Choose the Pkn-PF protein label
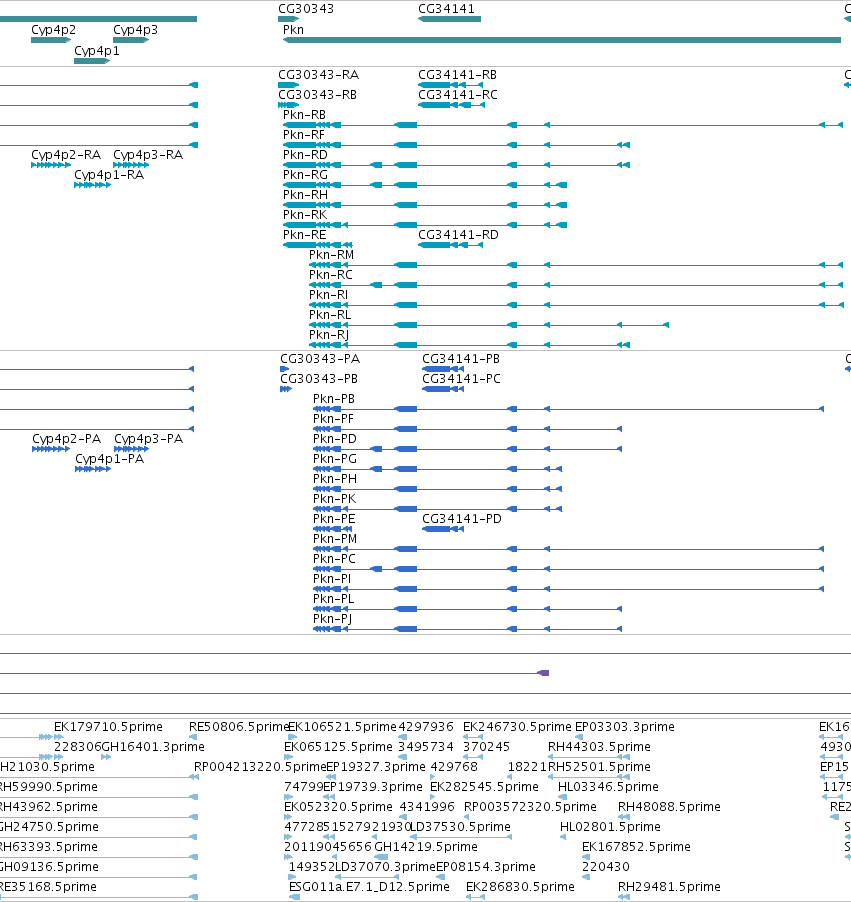 333,419
